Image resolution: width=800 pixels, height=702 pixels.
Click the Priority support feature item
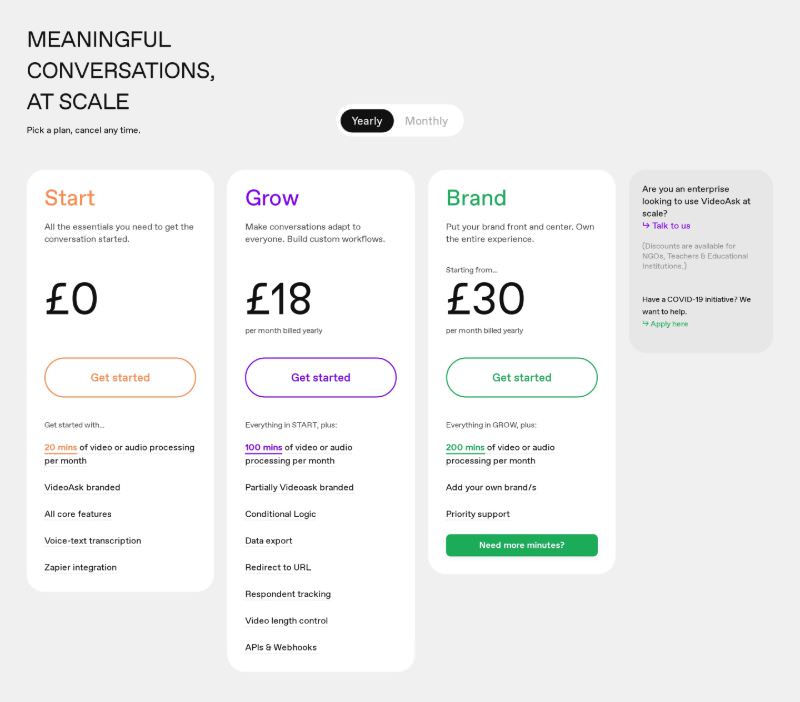[x=478, y=514]
